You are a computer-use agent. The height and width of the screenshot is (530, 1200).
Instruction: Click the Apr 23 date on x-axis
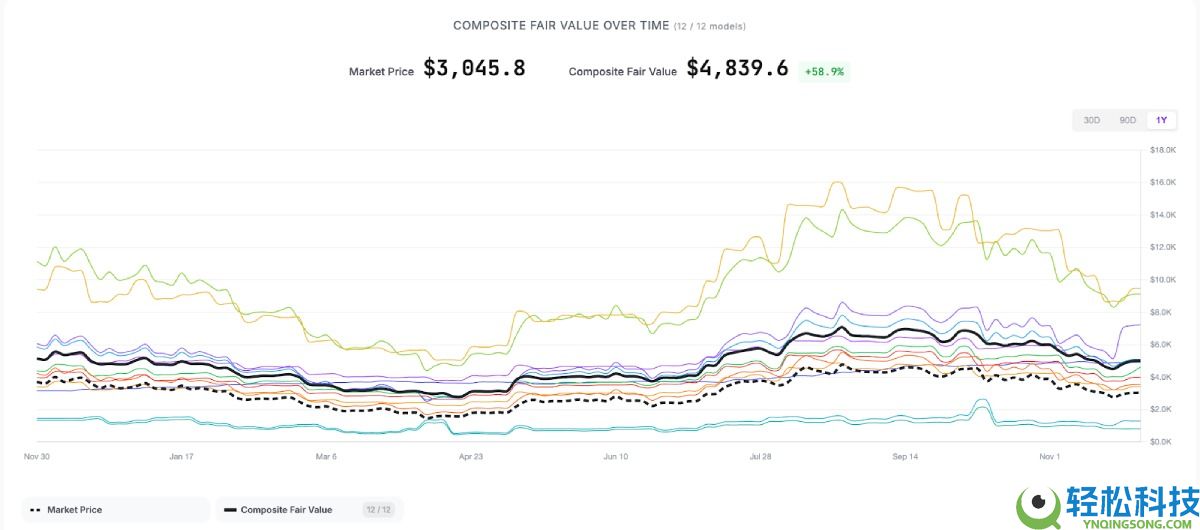coord(471,456)
